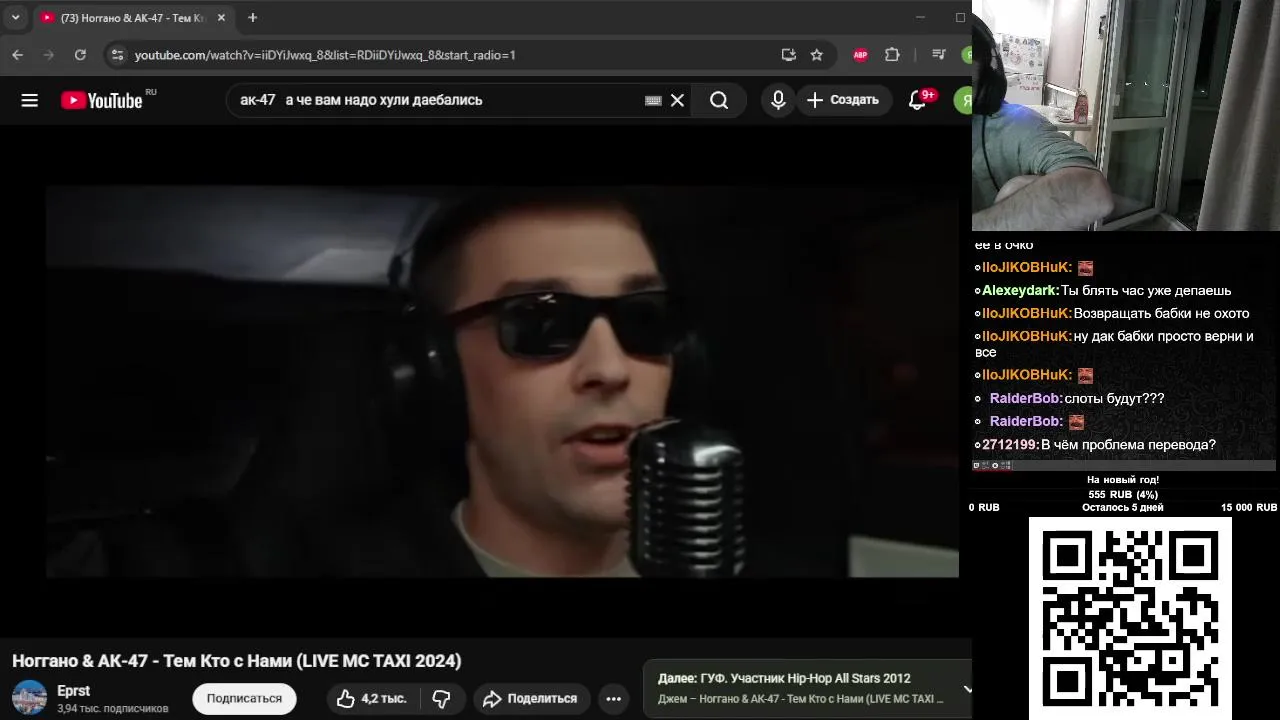Click the webcam overlay feed
This screenshot has height=720, width=1280.
coord(1126,115)
